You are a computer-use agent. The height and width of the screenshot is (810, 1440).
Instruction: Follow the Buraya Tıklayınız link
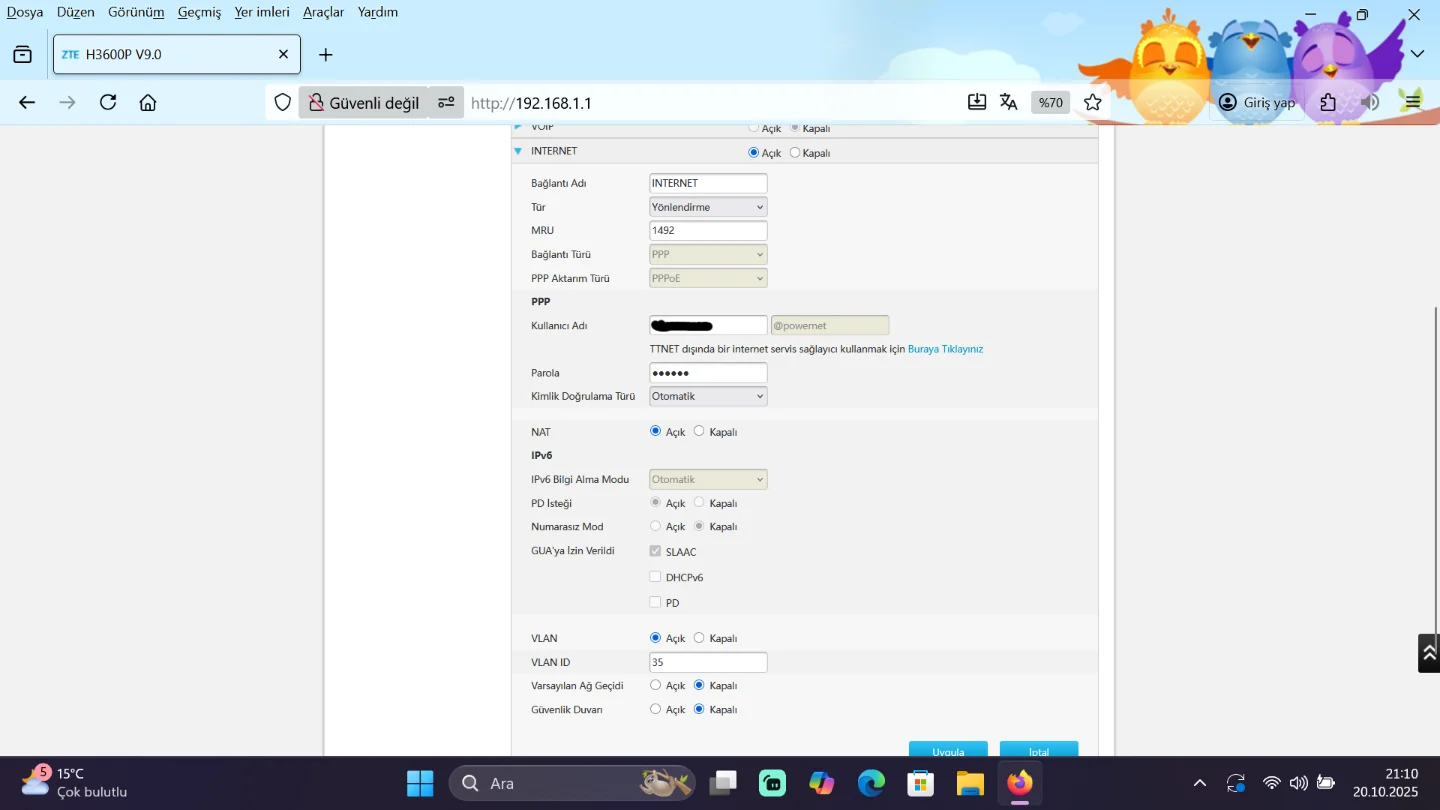945,349
